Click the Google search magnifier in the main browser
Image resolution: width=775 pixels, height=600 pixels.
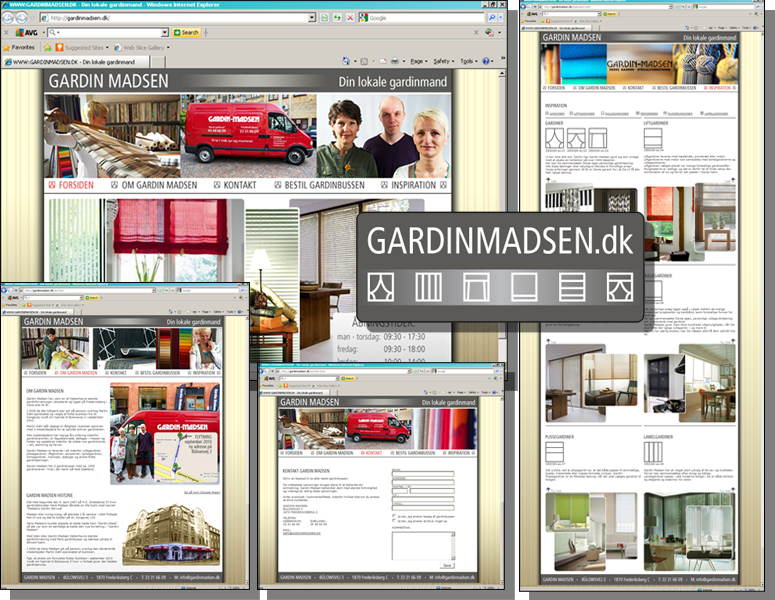(x=489, y=18)
